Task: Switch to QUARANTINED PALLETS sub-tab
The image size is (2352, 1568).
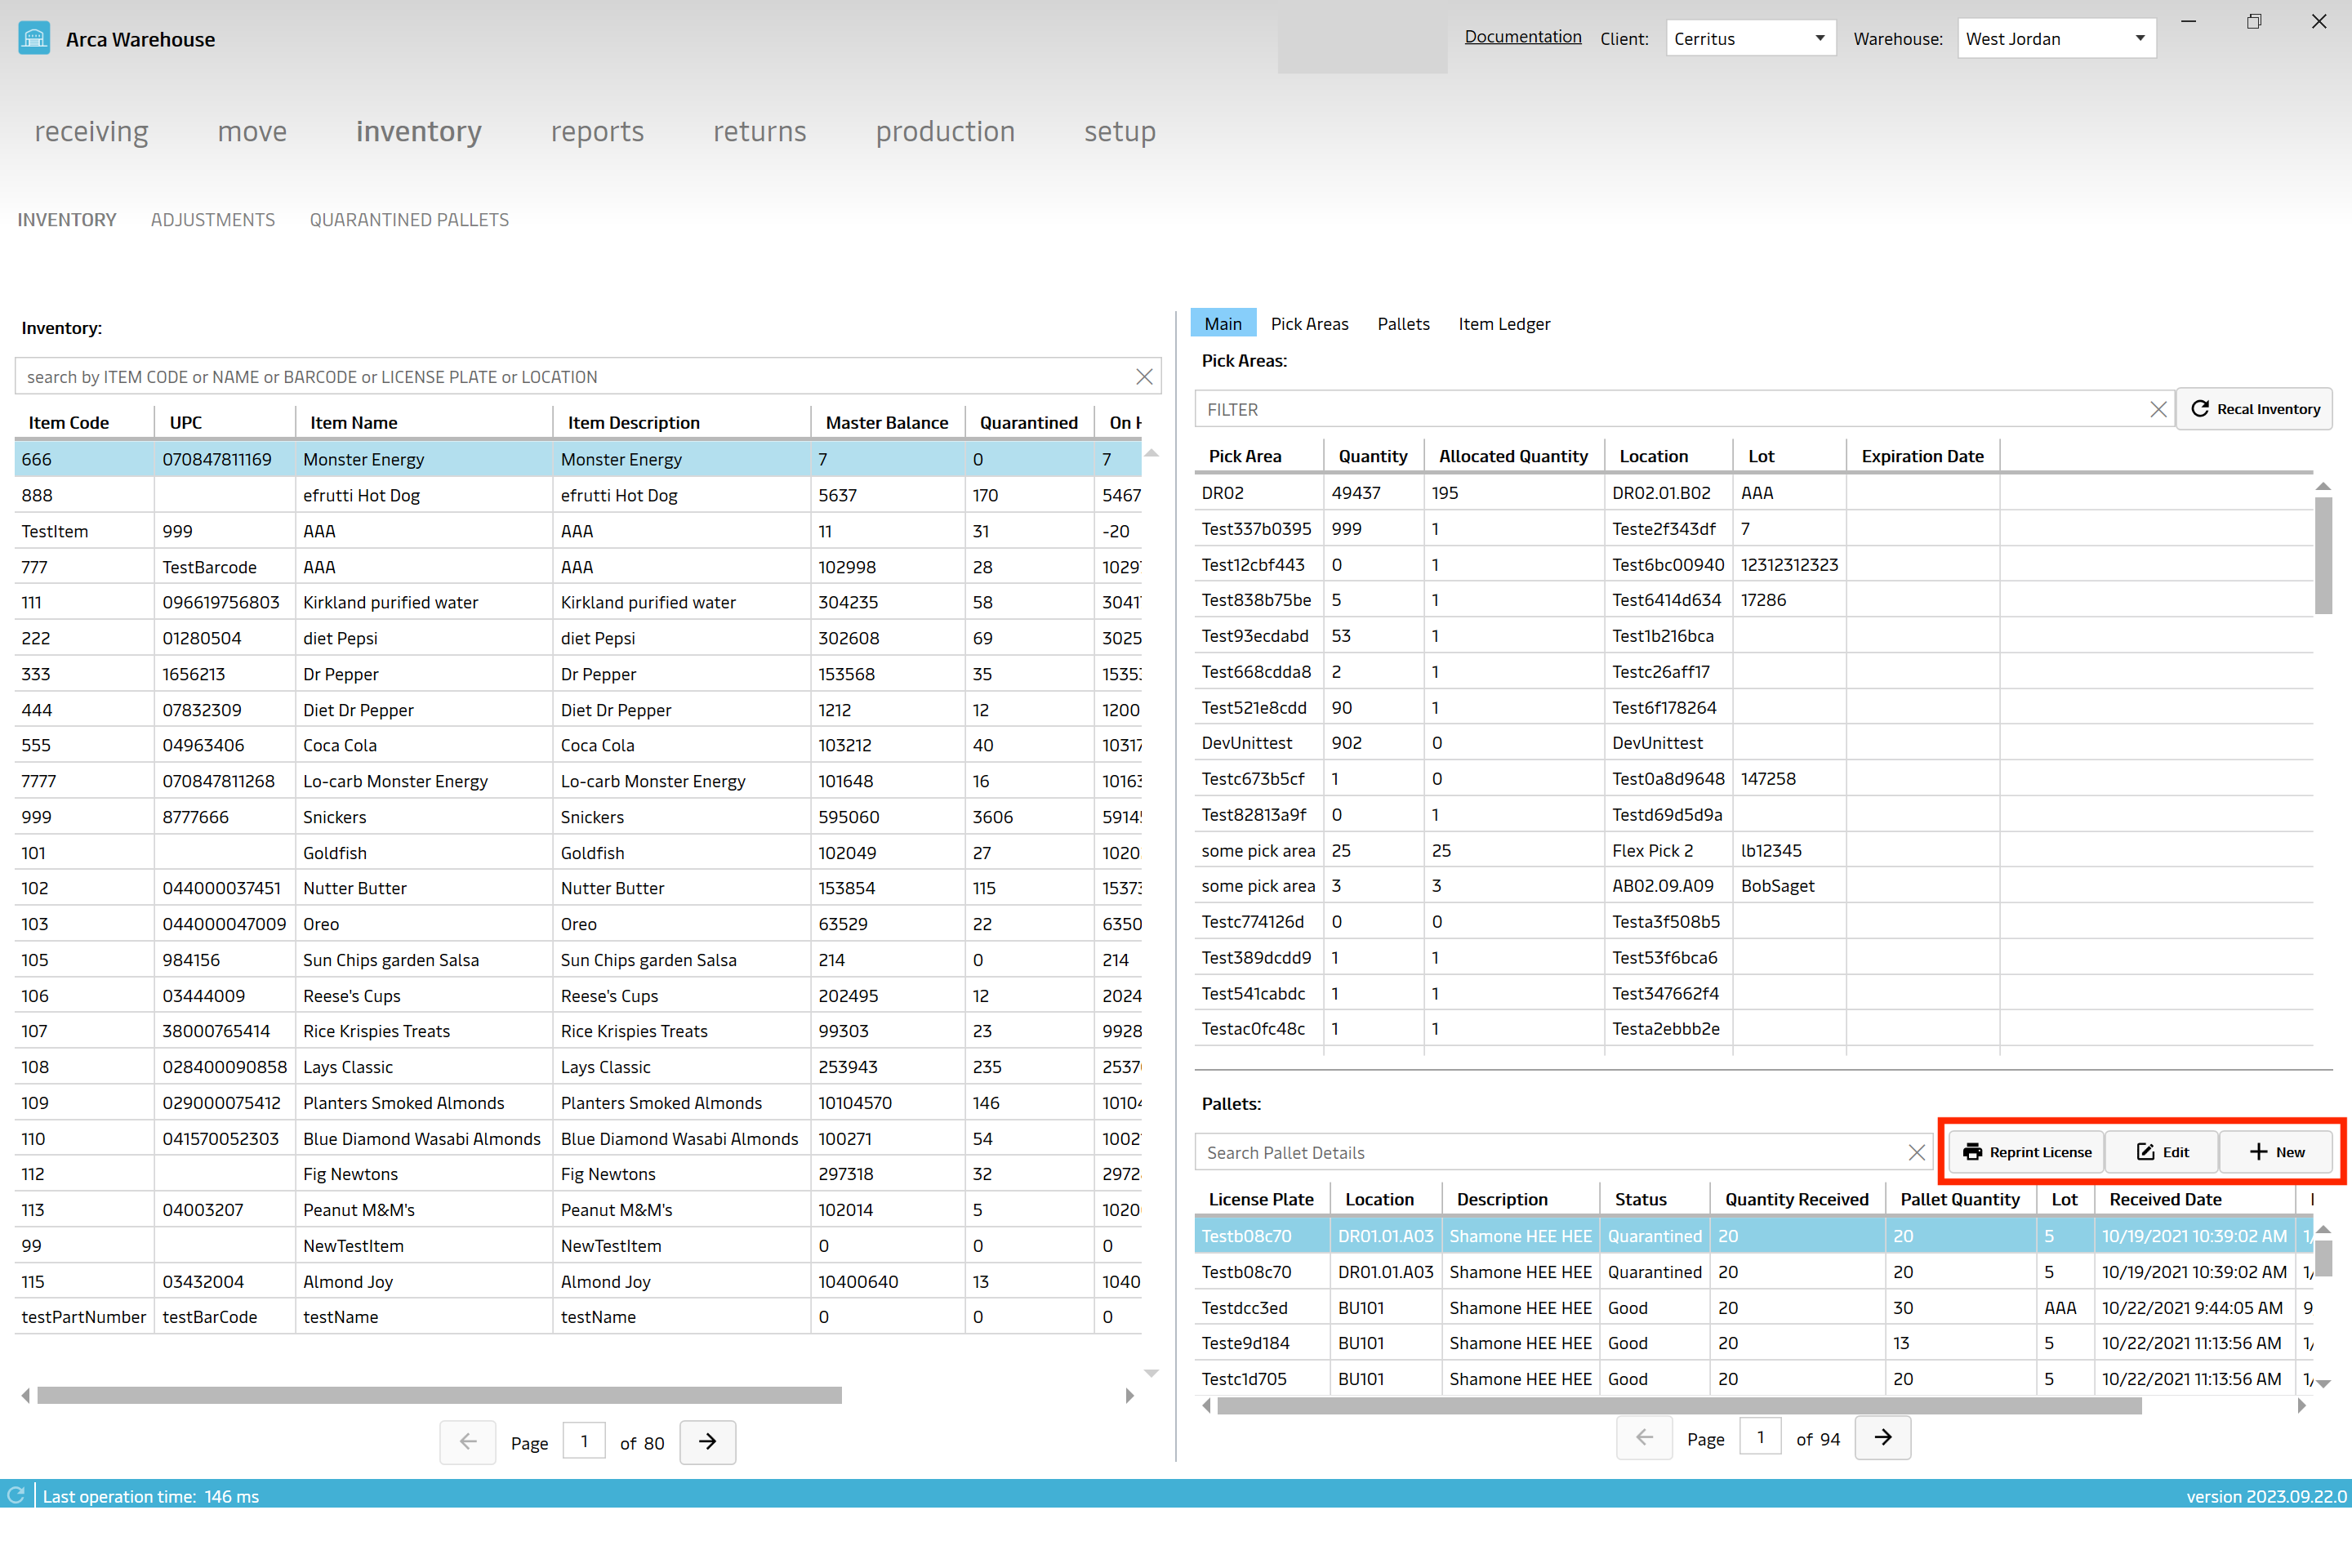Action: click(409, 220)
